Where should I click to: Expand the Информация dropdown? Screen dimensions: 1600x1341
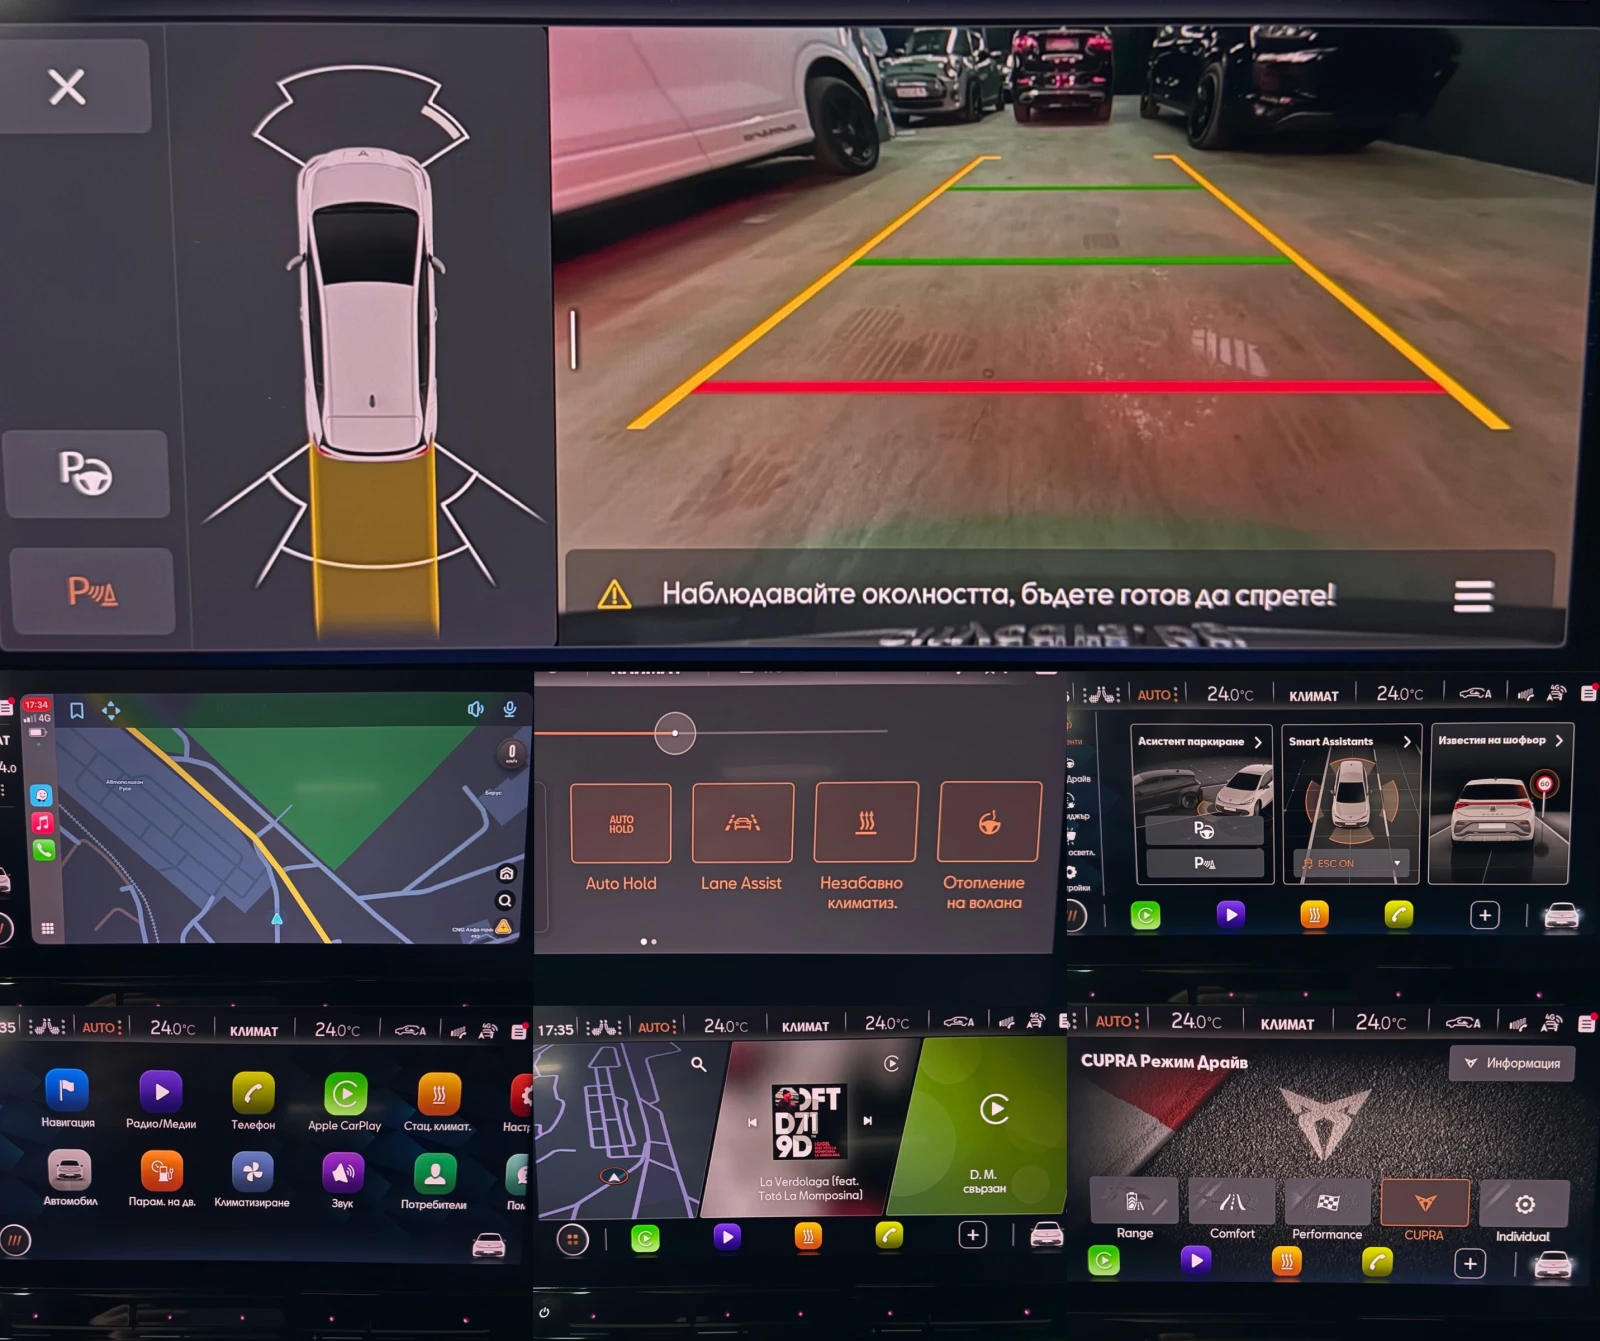(x=1512, y=1063)
